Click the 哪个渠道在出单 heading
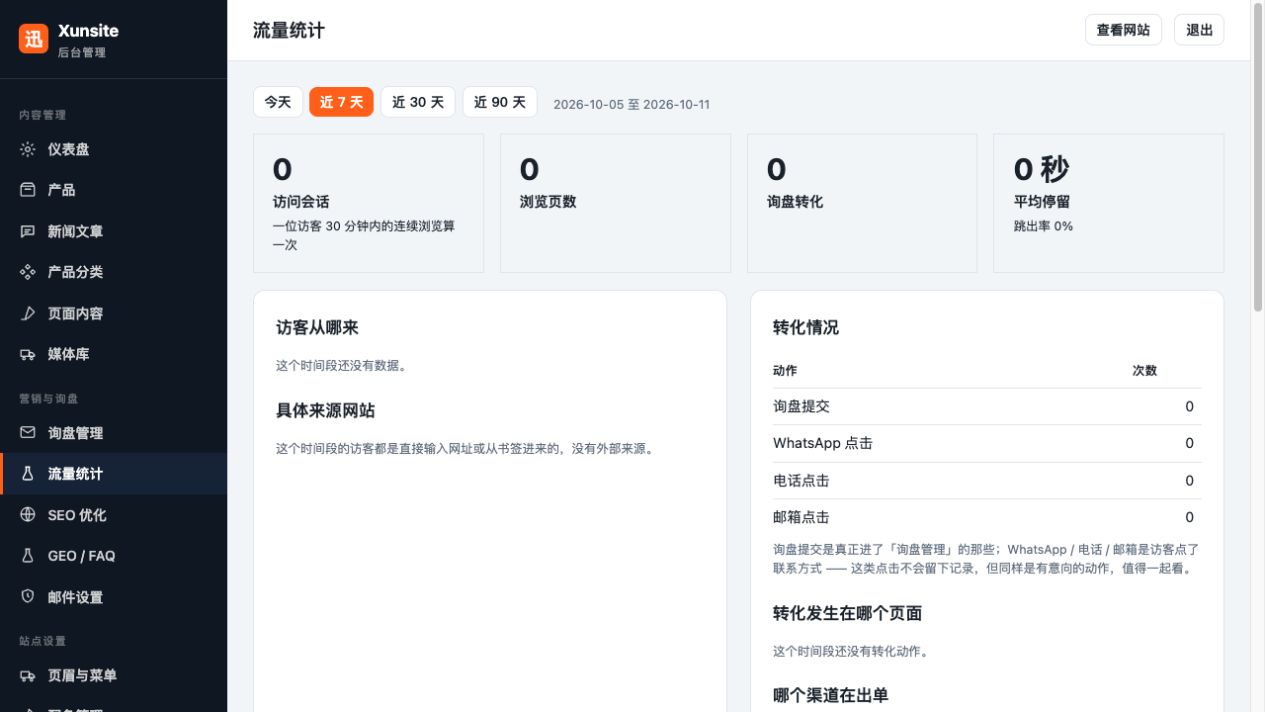 click(831, 695)
